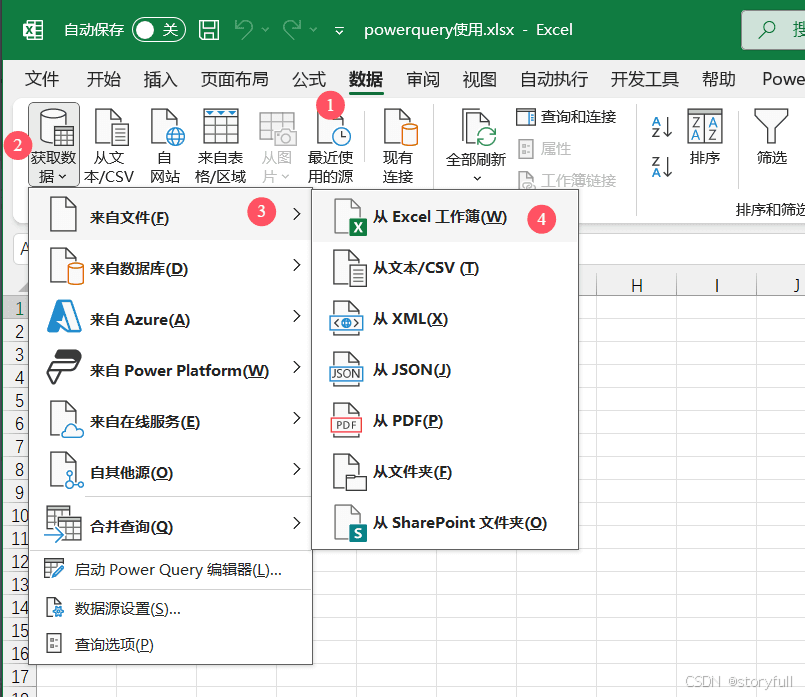
Task: Switch to the 开发工具 tab
Action: pos(645,79)
